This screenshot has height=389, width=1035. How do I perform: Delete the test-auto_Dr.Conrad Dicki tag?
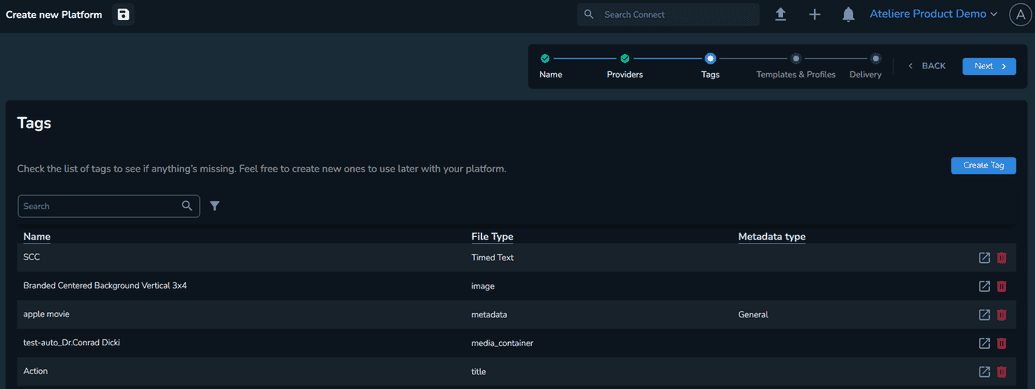1001,343
